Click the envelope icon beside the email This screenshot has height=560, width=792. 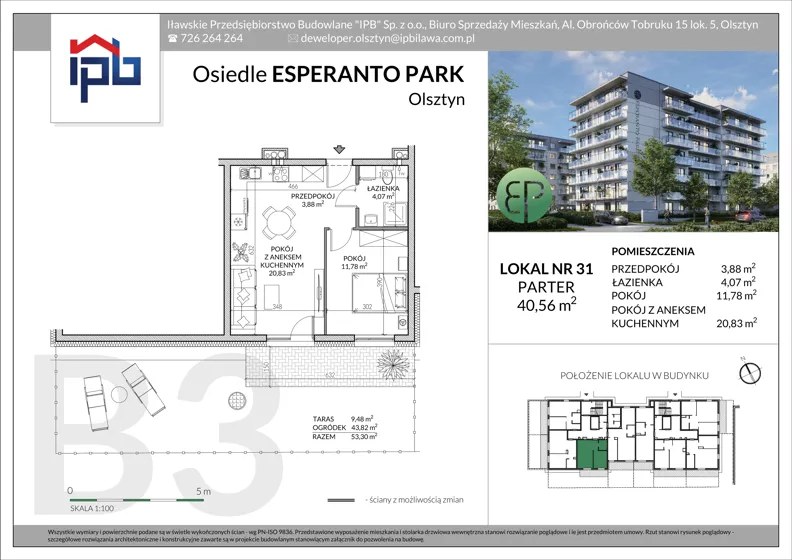(x=292, y=38)
